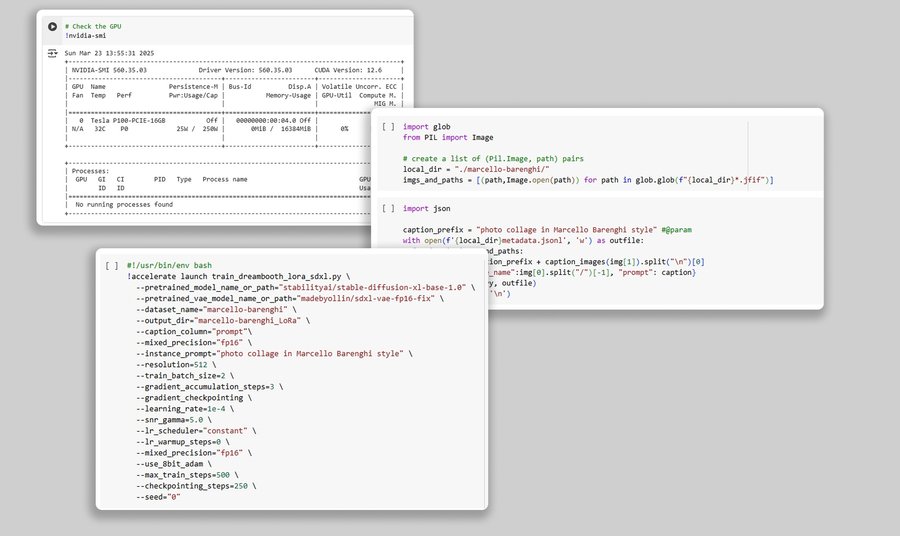The width and height of the screenshot is (900, 536).
Task: Click the --pretrained_vae_model_name_or_path argument line
Action: click(x=290, y=298)
